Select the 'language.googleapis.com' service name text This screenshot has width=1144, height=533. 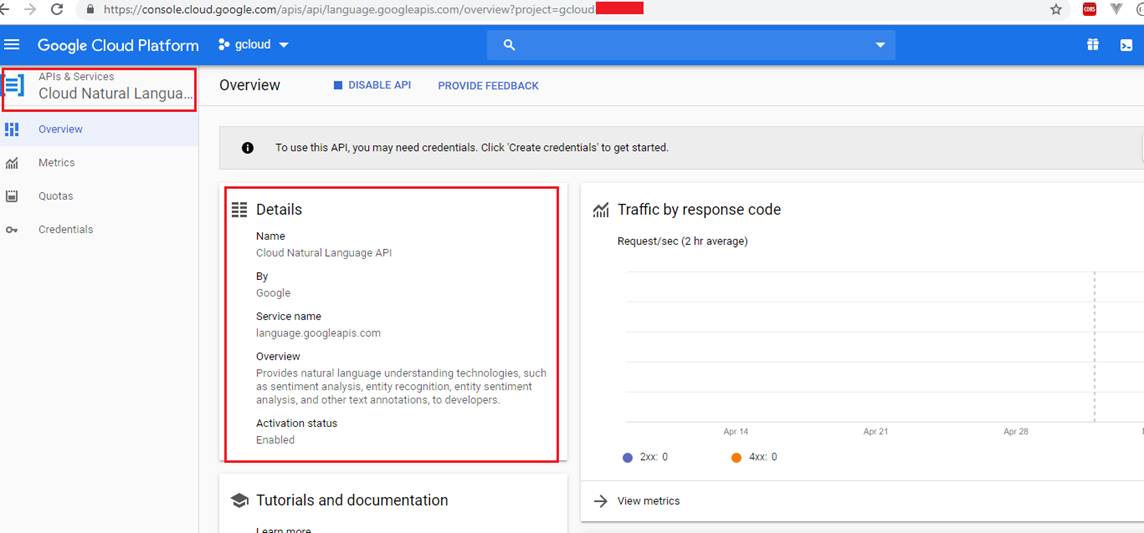pos(318,333)
